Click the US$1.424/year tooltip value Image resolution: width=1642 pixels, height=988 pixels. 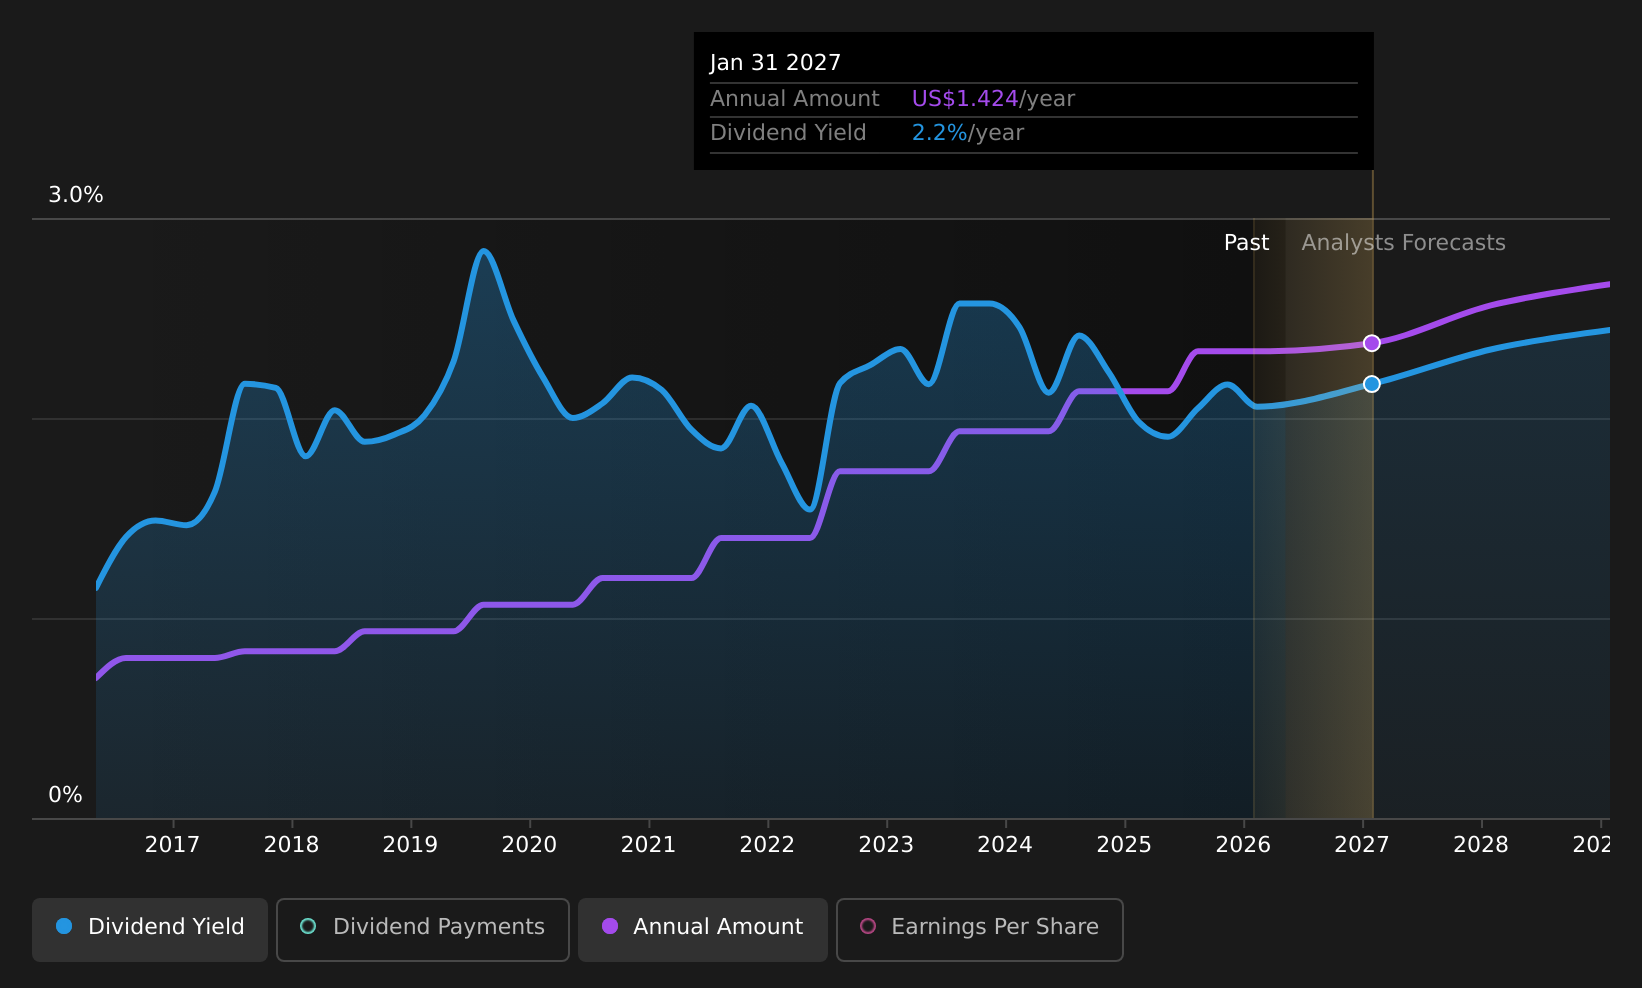coord(993,99)
